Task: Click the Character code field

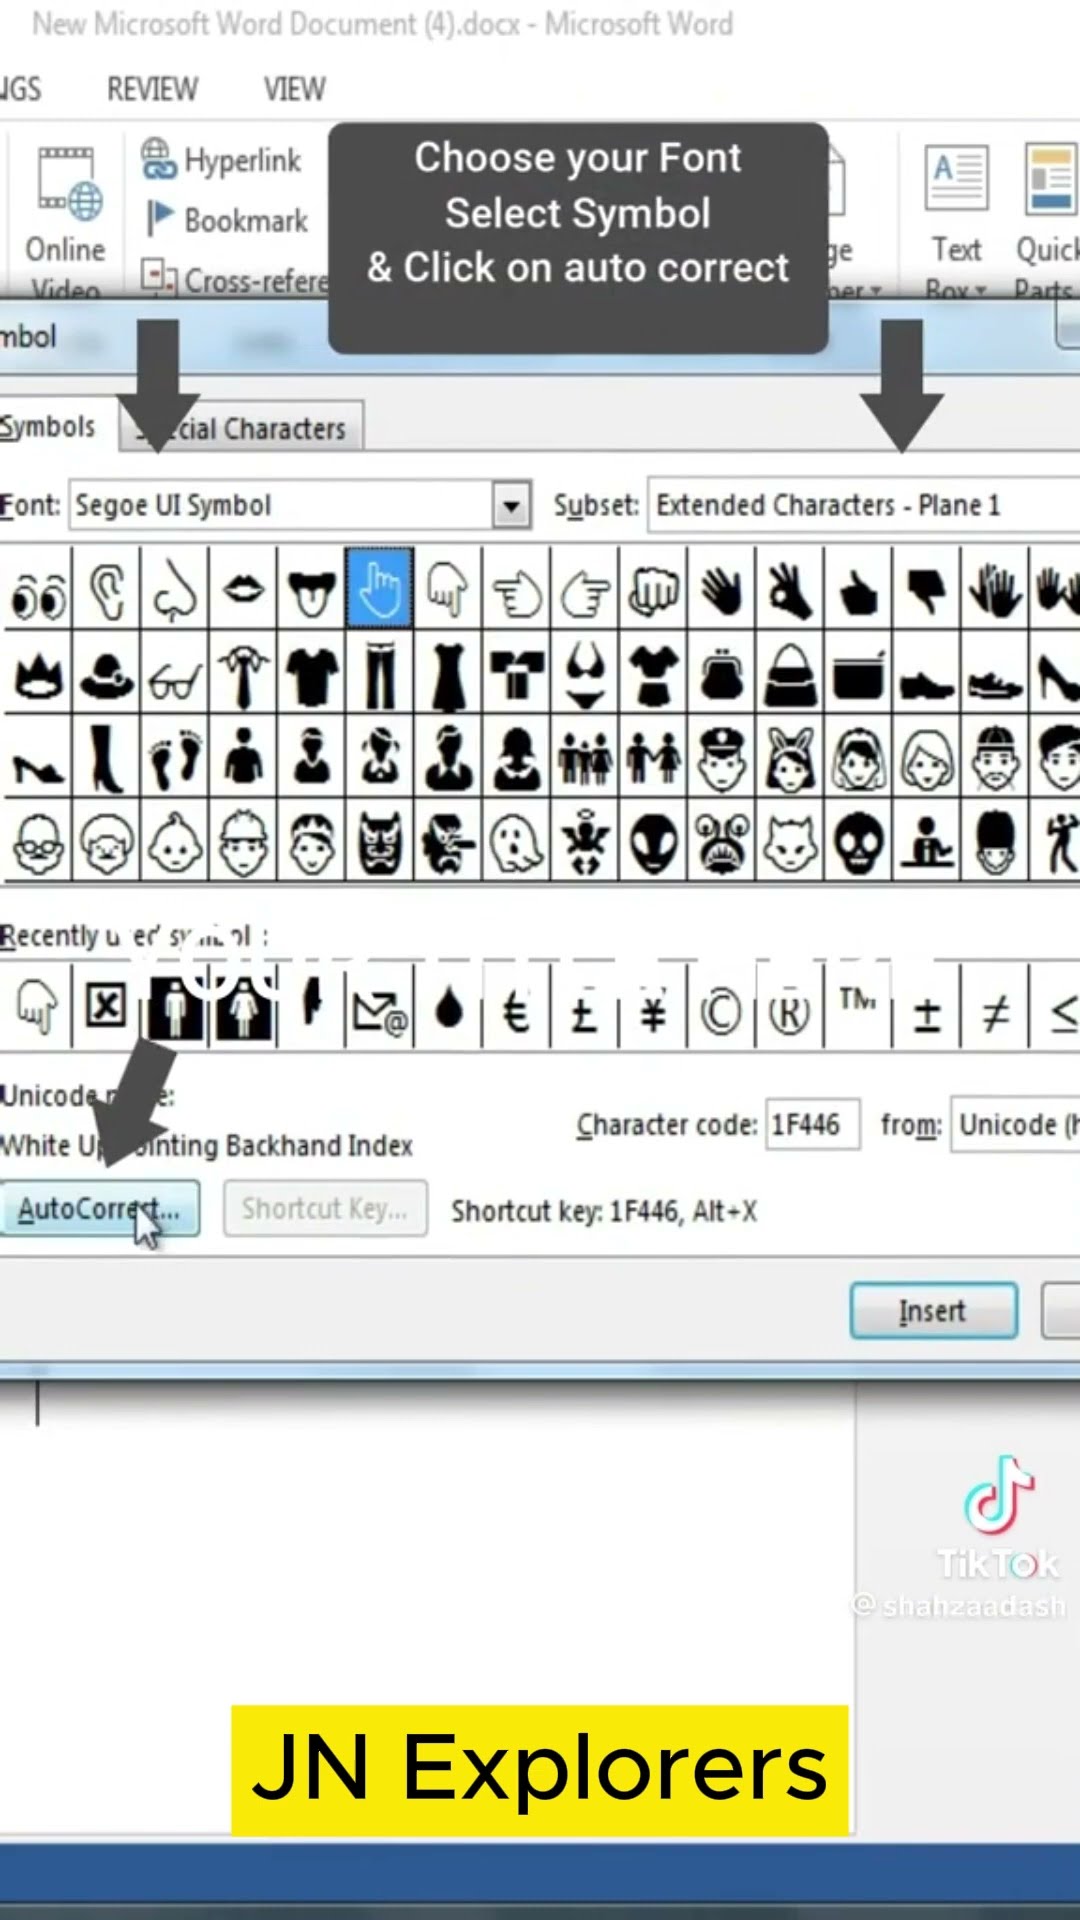Action: coord(813,1125)
